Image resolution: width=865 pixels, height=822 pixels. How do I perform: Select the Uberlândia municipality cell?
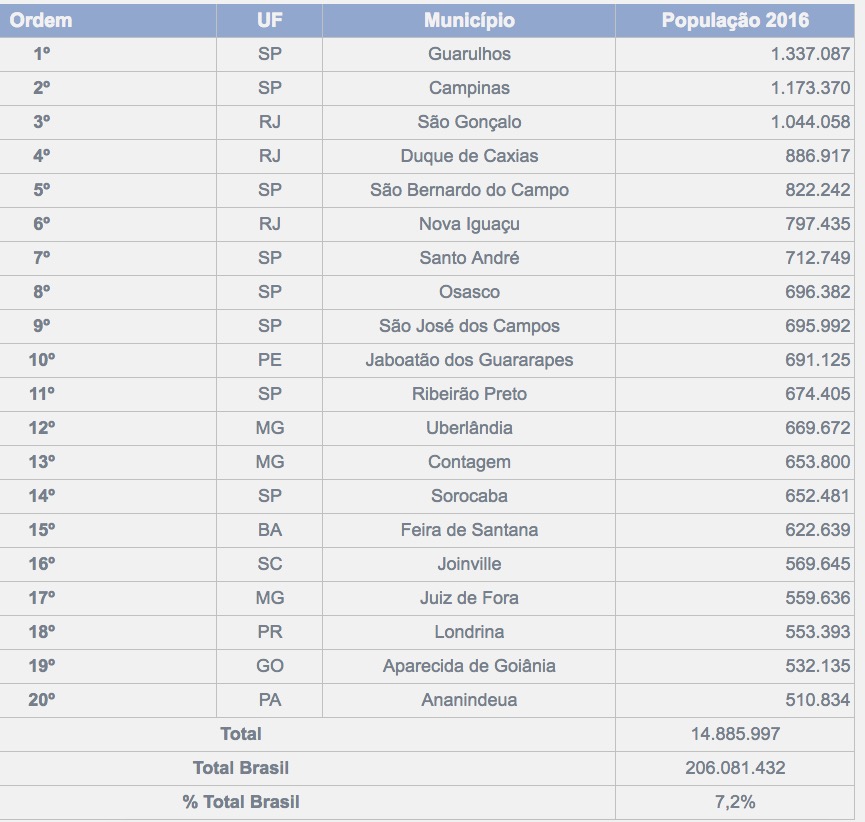(x=469, y=428)
